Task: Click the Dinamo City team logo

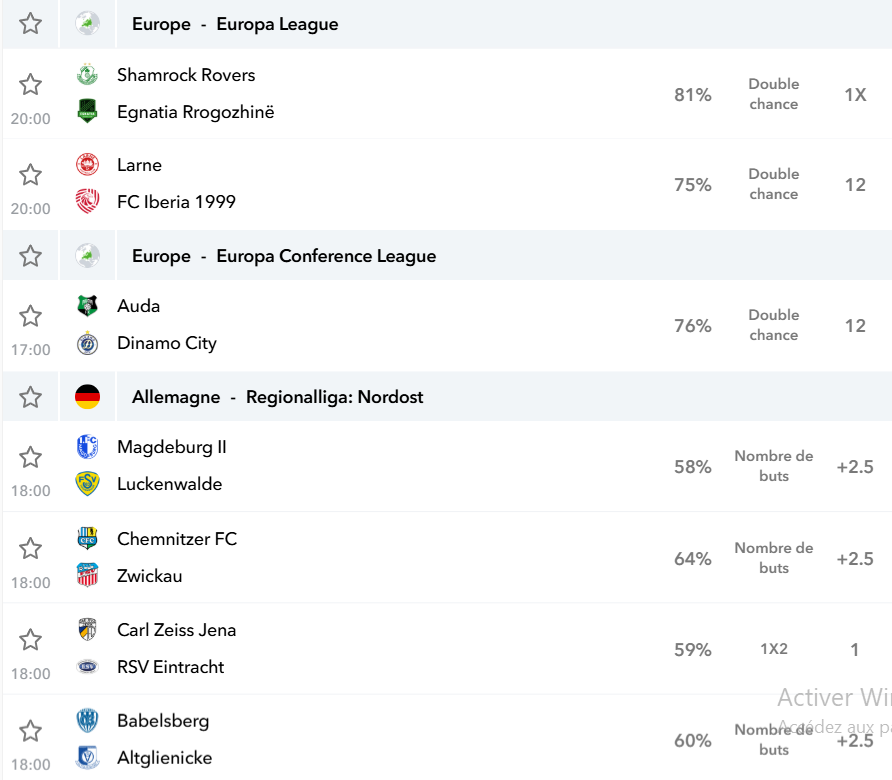Action: pos(88,343)
